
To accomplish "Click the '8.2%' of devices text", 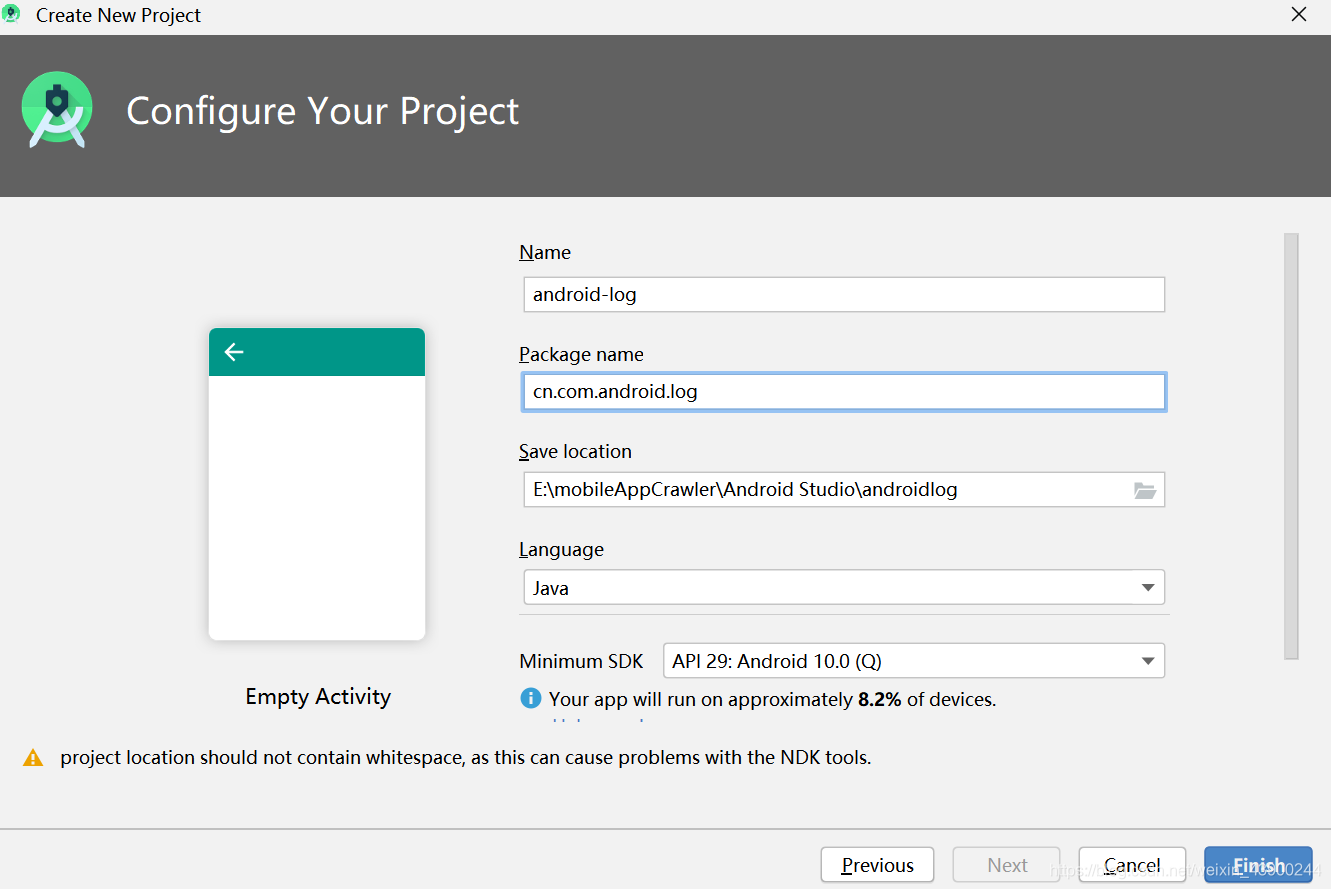I will click(880, 699).
